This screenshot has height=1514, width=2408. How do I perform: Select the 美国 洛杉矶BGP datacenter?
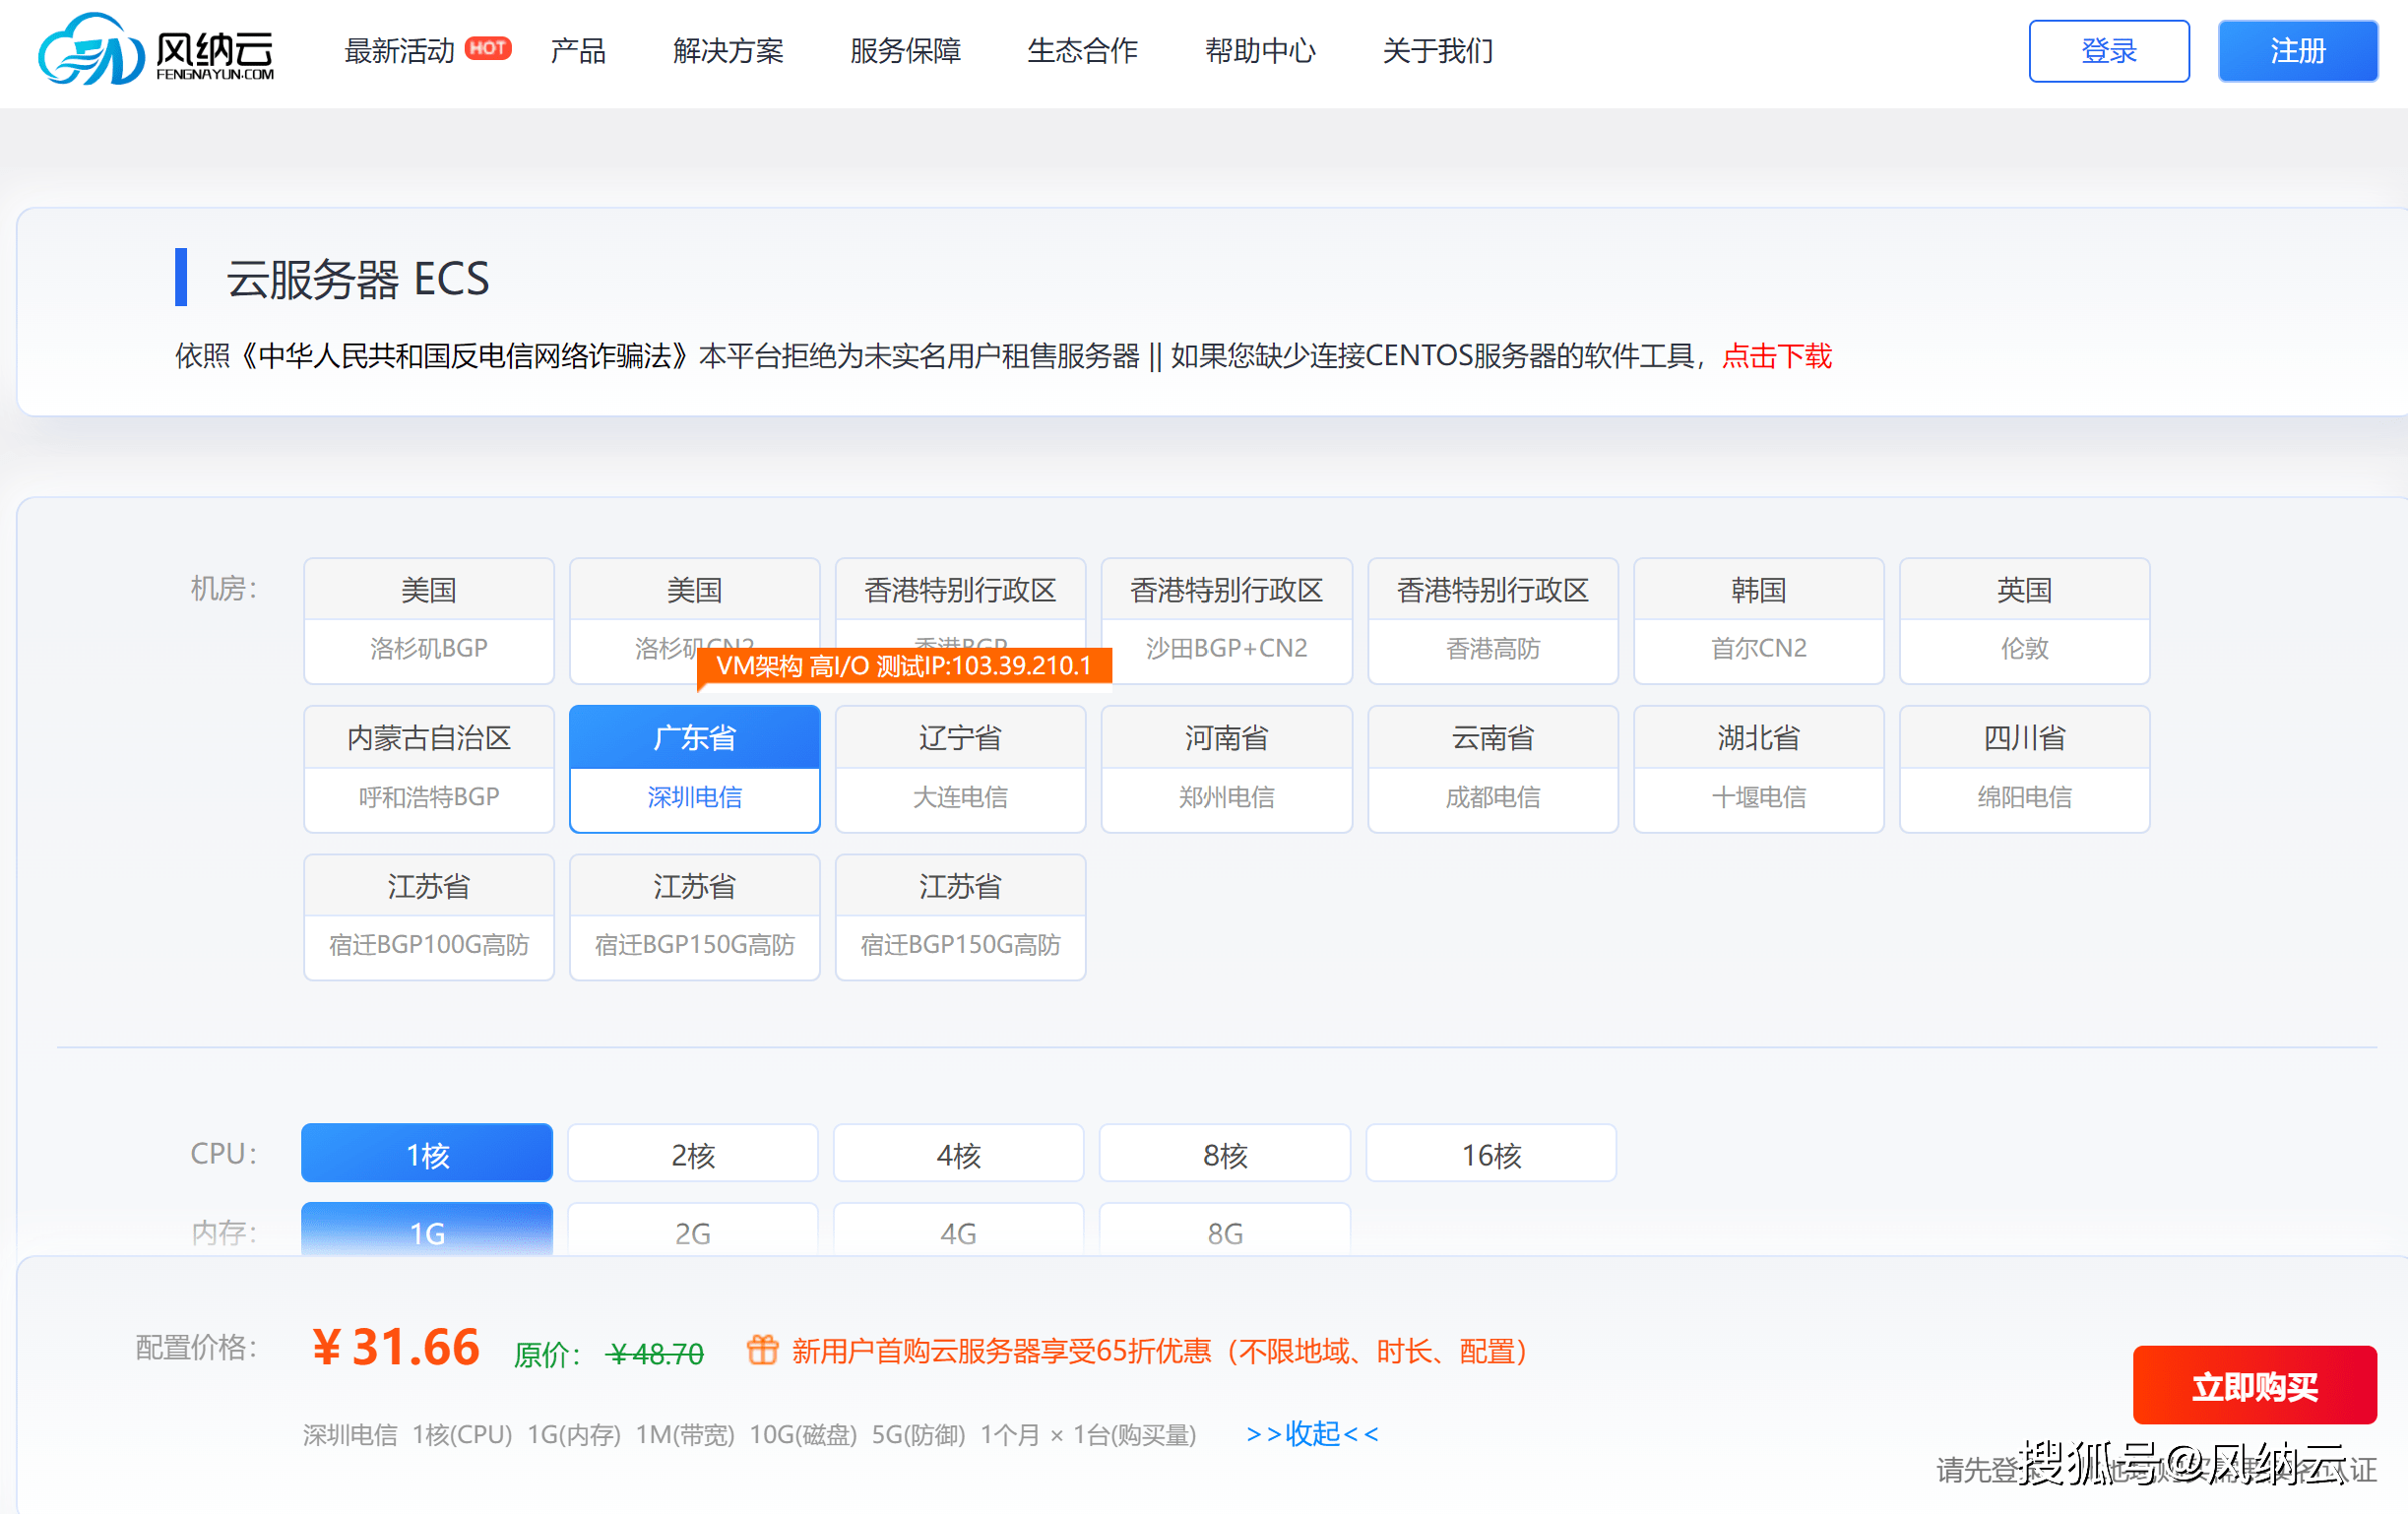coord(429,621)
